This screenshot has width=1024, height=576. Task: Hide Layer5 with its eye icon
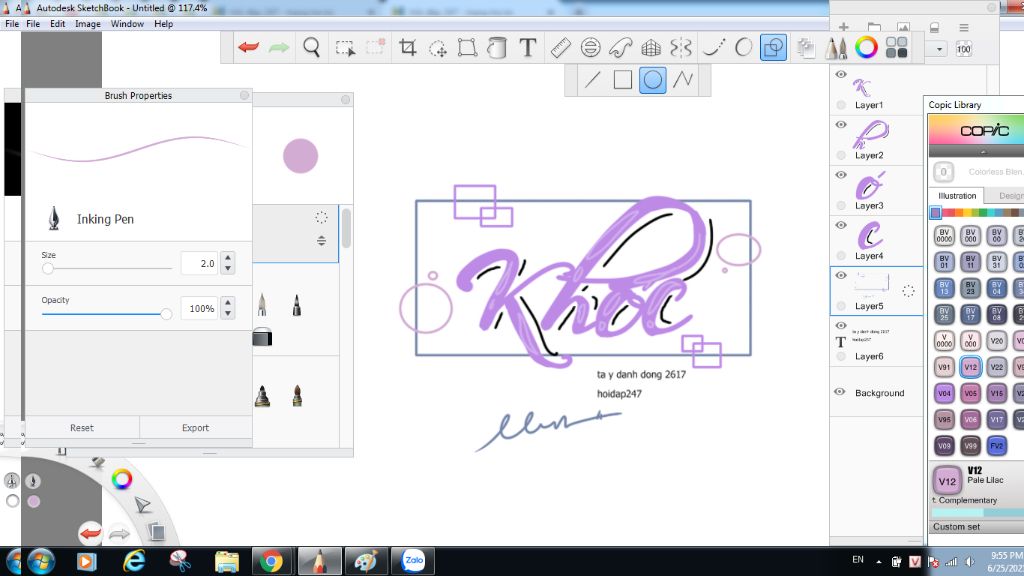coord(841,276)
